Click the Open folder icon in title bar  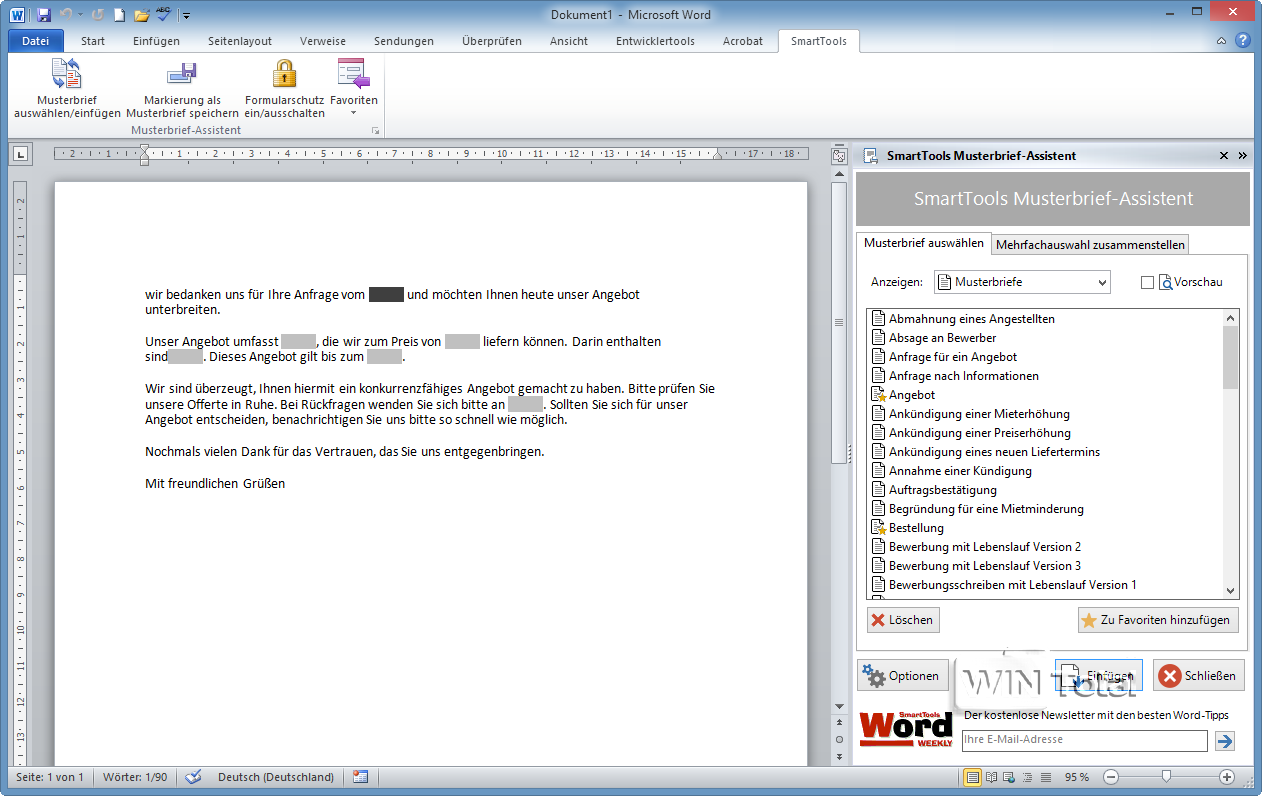(x=142, y=15)
